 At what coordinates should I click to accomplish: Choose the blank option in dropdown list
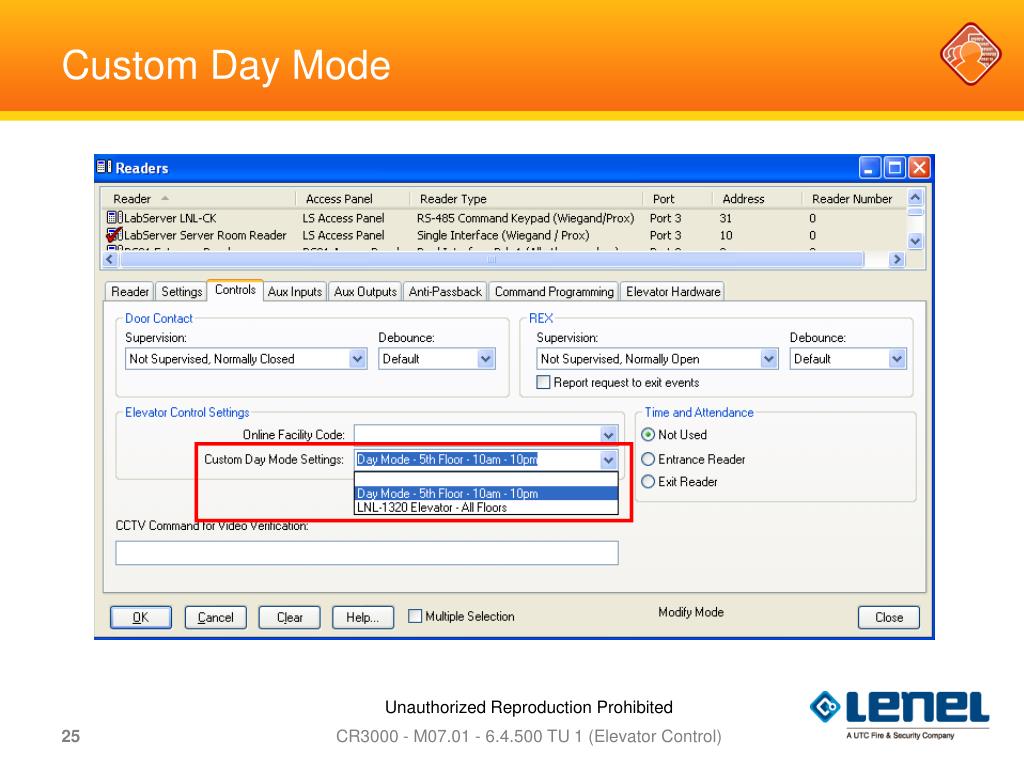[486, 480]
